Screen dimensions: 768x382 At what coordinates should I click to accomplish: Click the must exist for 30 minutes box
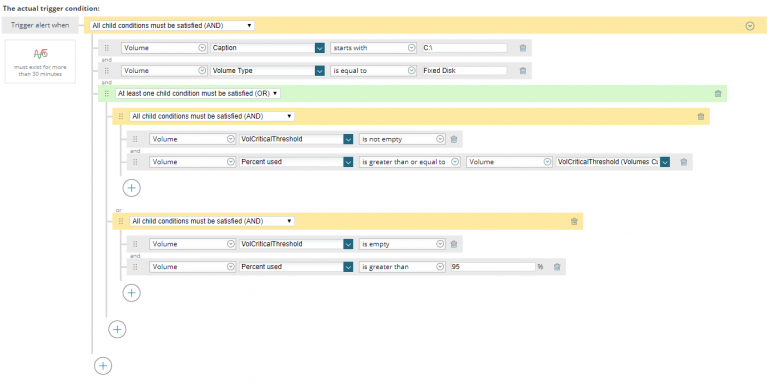[x=40, y=62]
